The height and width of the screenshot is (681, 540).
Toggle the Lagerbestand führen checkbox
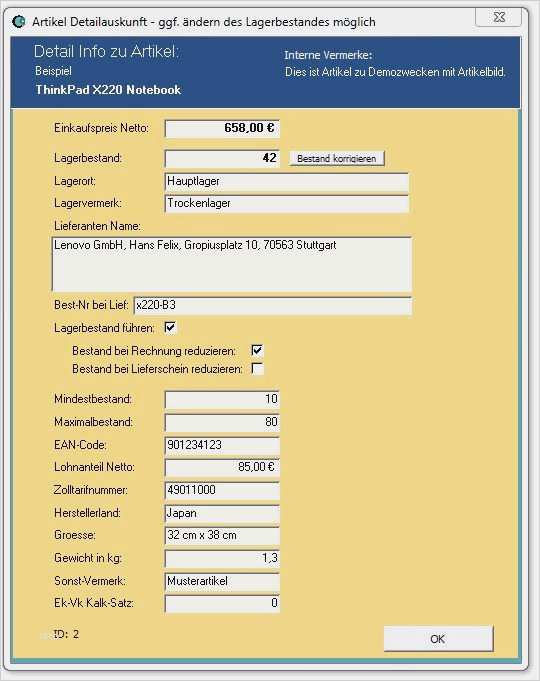click(170, 327)
